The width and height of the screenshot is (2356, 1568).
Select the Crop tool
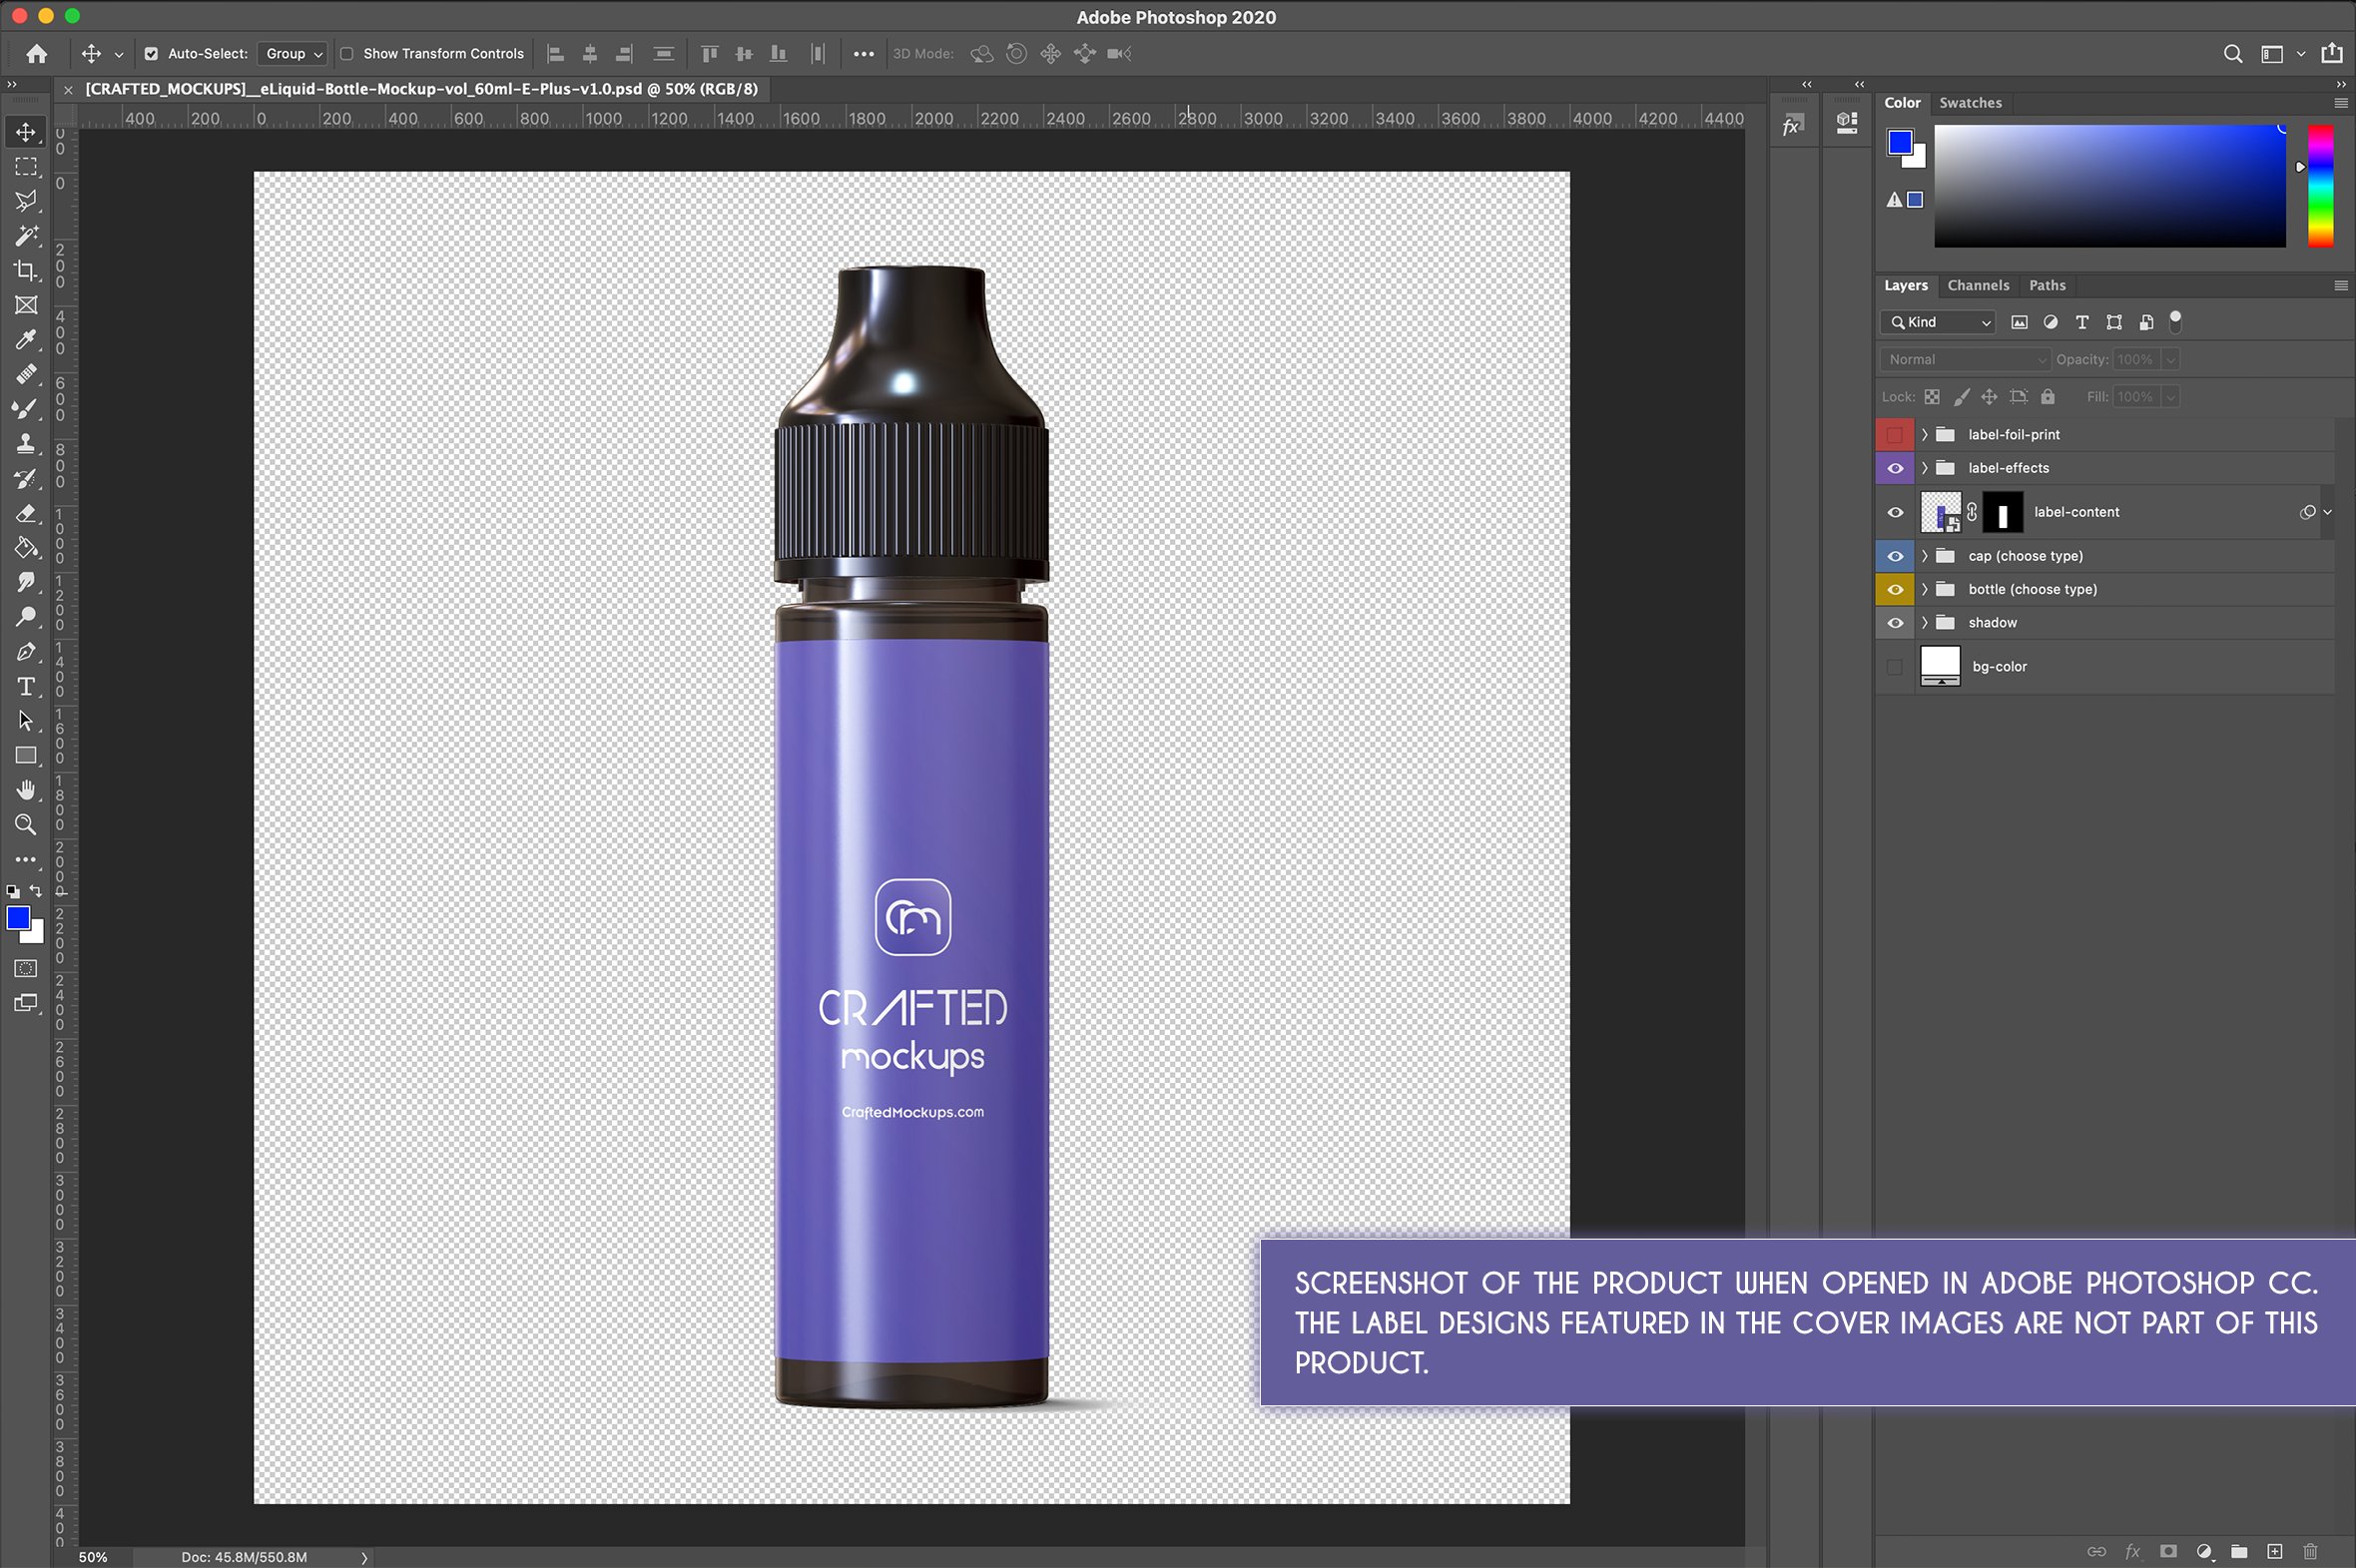click(26, 270)
